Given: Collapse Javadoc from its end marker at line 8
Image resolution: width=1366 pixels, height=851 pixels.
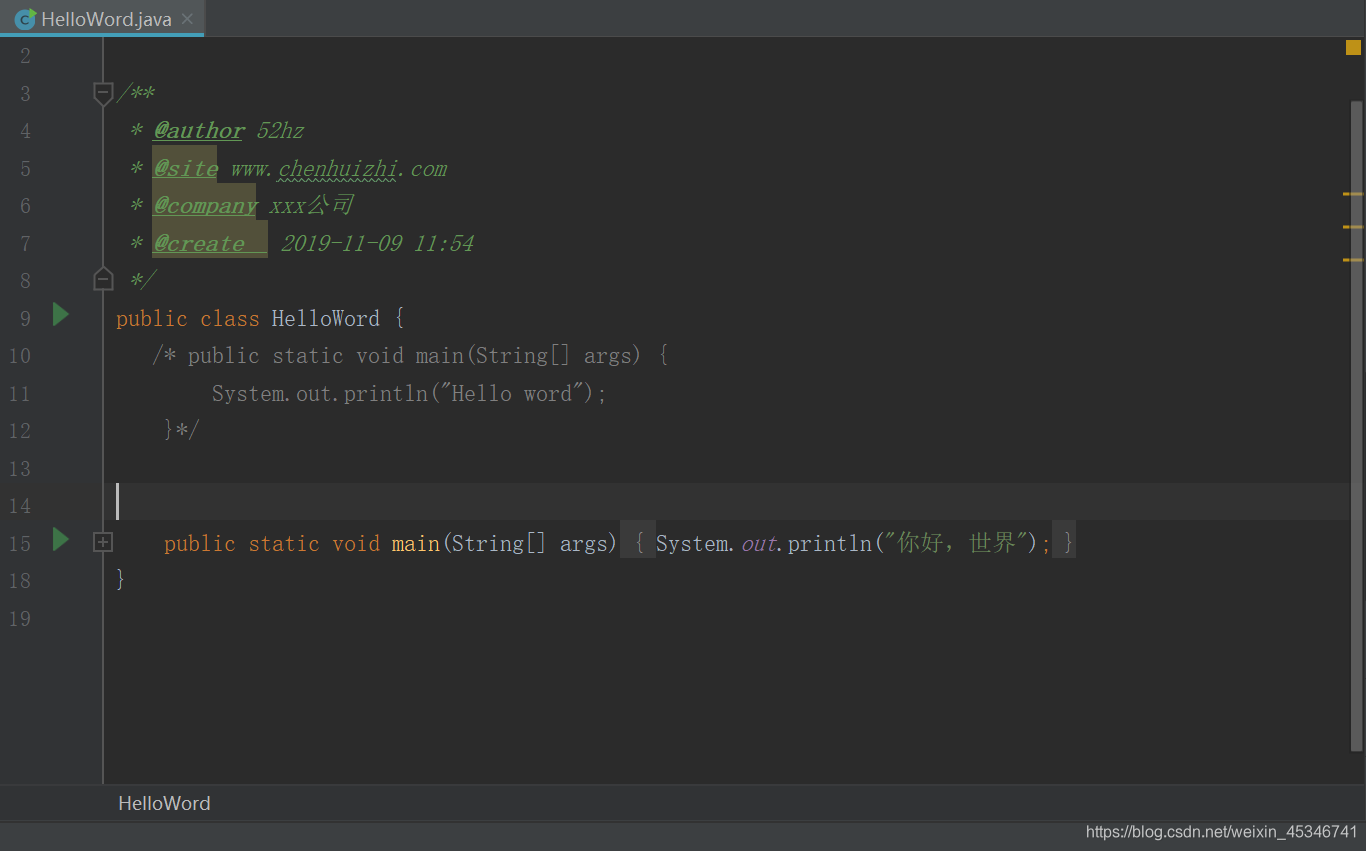Looking at the screenshot, I should point(103,279).
